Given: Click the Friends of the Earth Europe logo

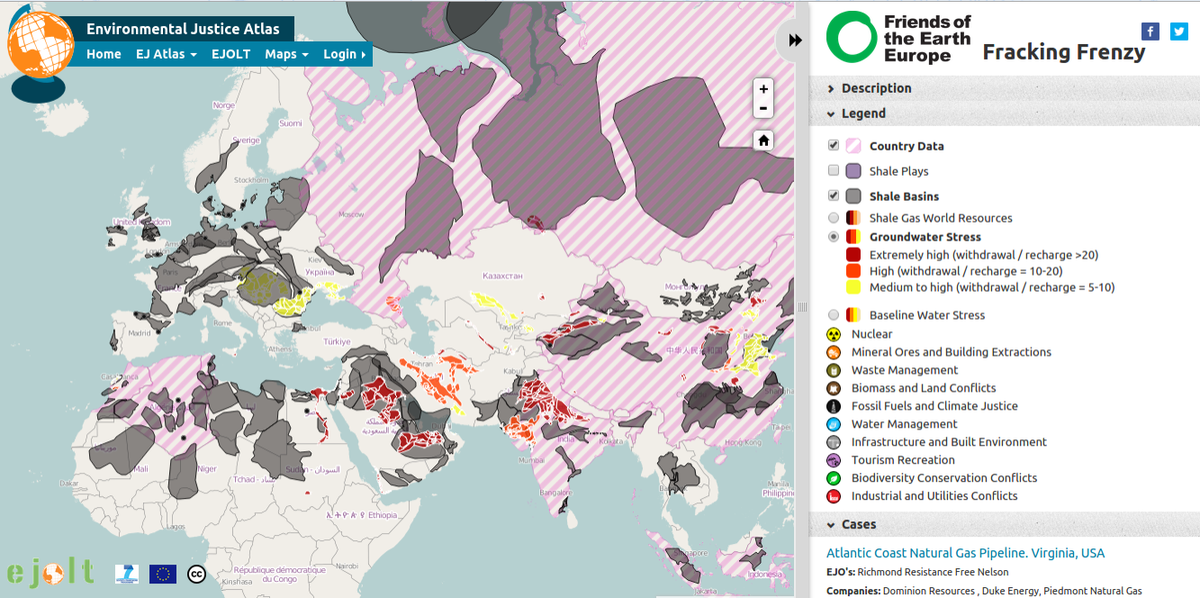Looking at the screenshot, I should tap(899, 38).
